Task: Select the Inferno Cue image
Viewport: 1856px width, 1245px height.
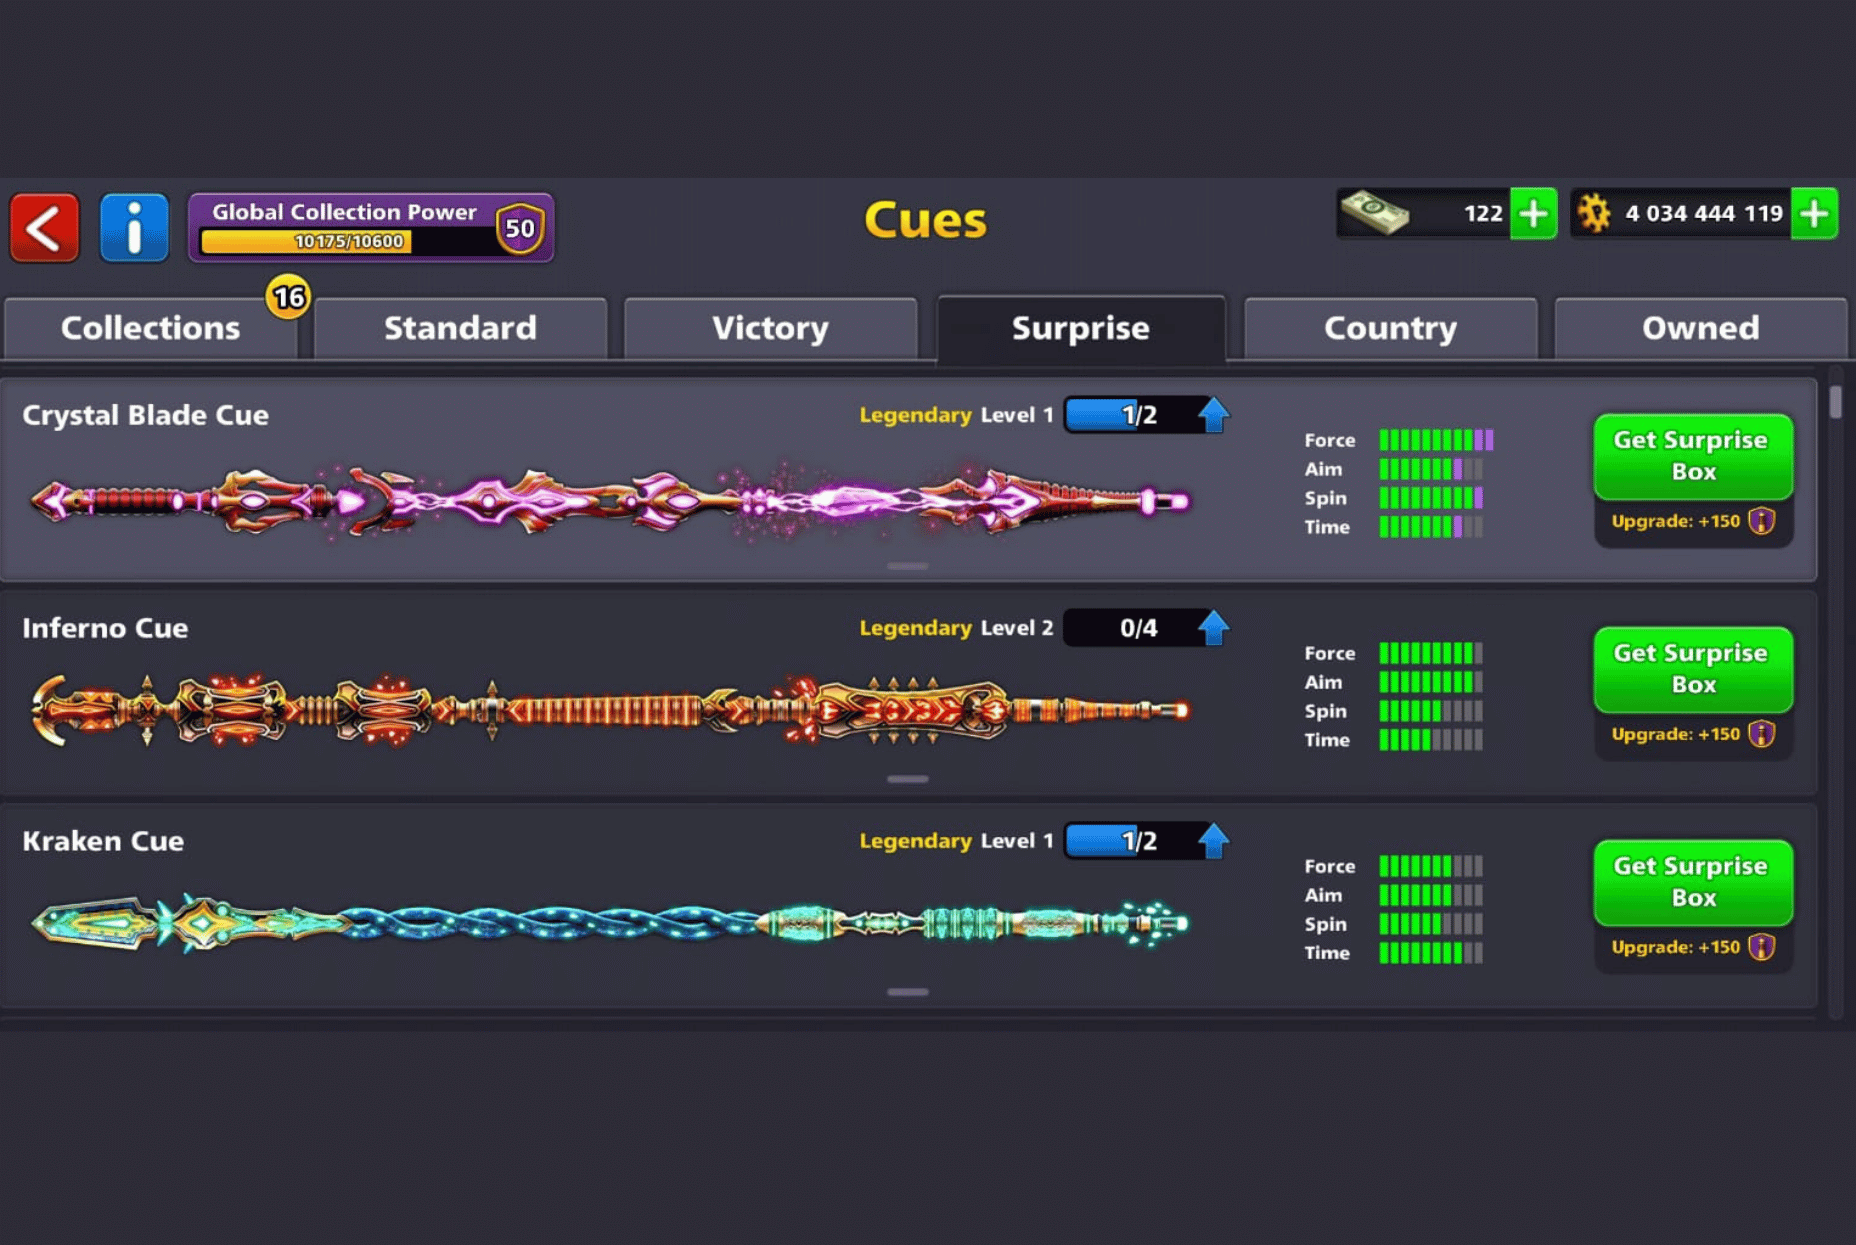Action: (x=610, y=710)
